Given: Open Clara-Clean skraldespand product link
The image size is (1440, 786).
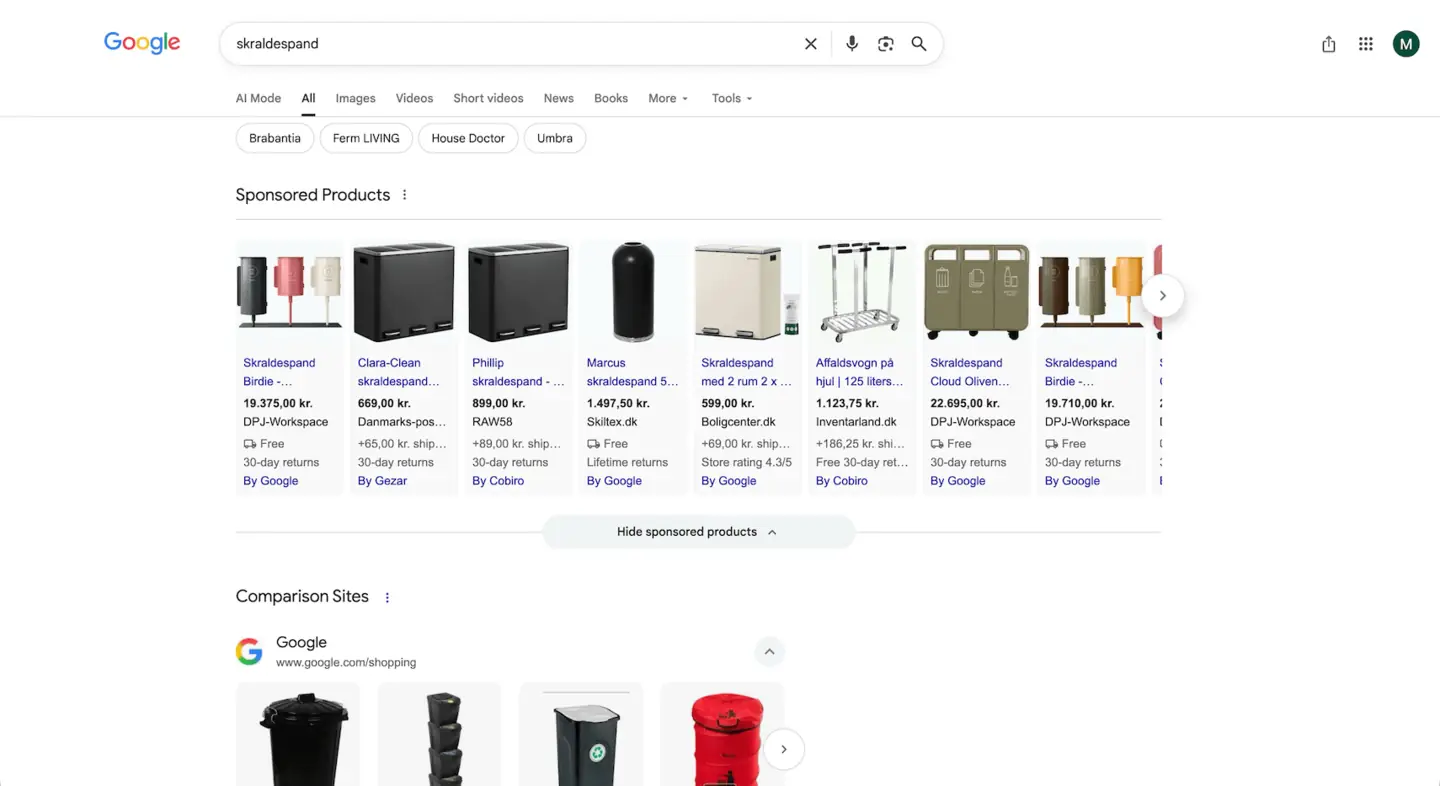Looking at the screenshot, I should 398,372.
